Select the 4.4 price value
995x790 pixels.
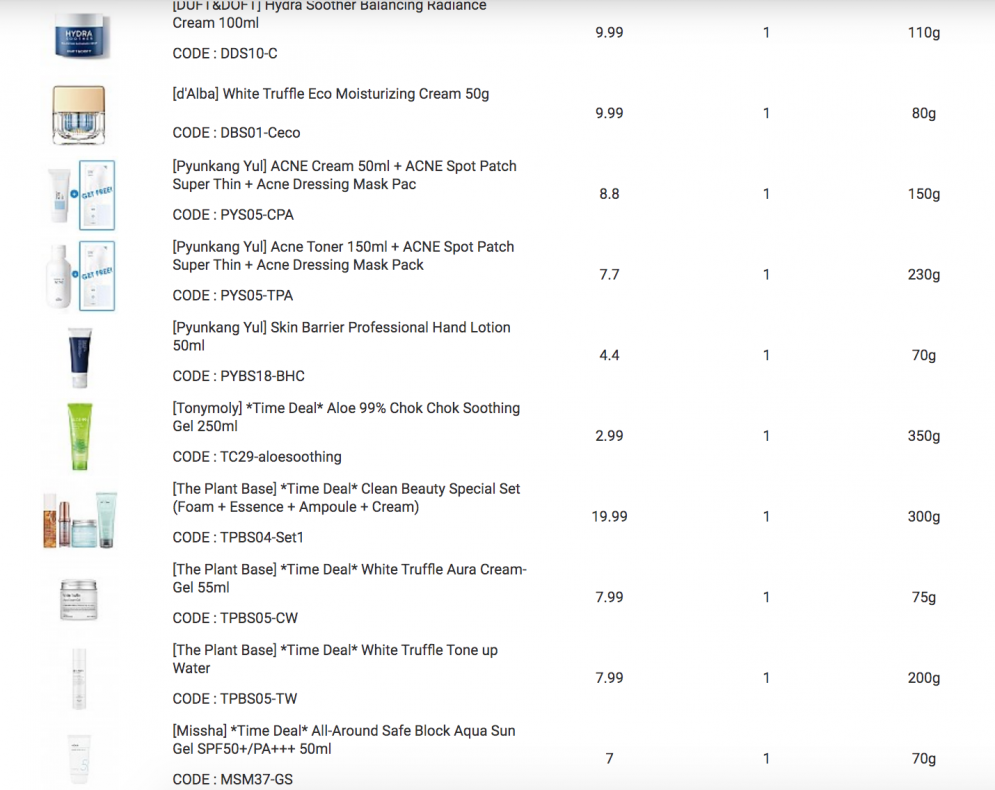pos(609,355)
